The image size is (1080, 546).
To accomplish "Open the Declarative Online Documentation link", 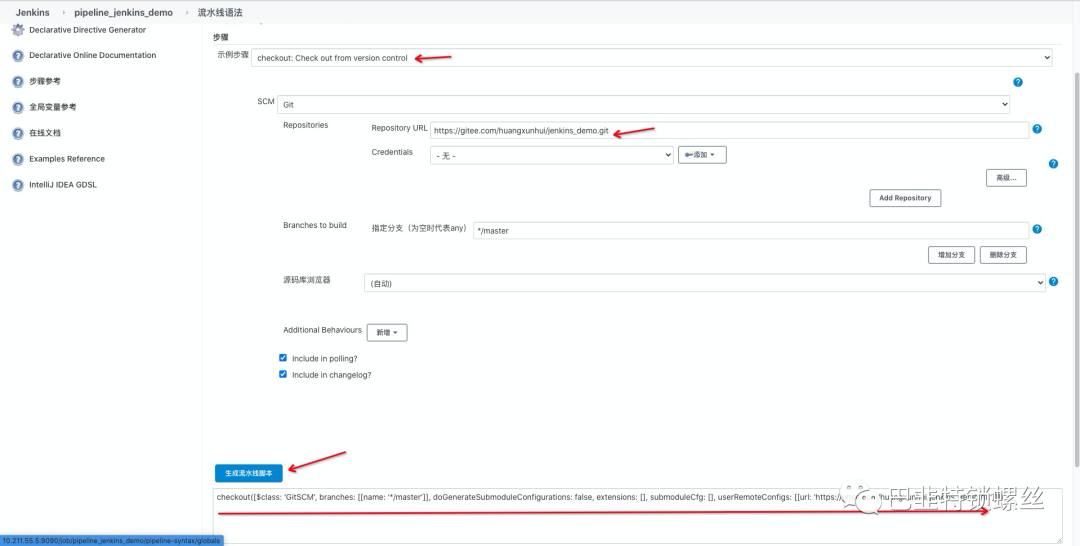I will 92,56.
